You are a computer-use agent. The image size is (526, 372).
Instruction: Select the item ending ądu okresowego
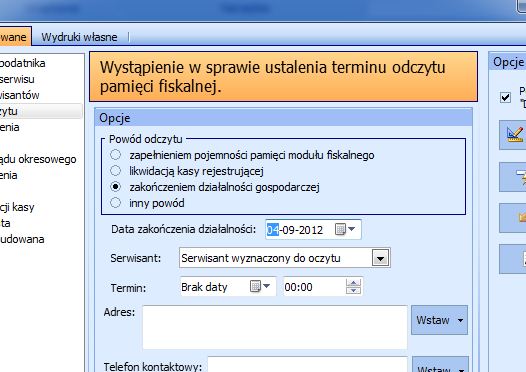pos(38,159)
